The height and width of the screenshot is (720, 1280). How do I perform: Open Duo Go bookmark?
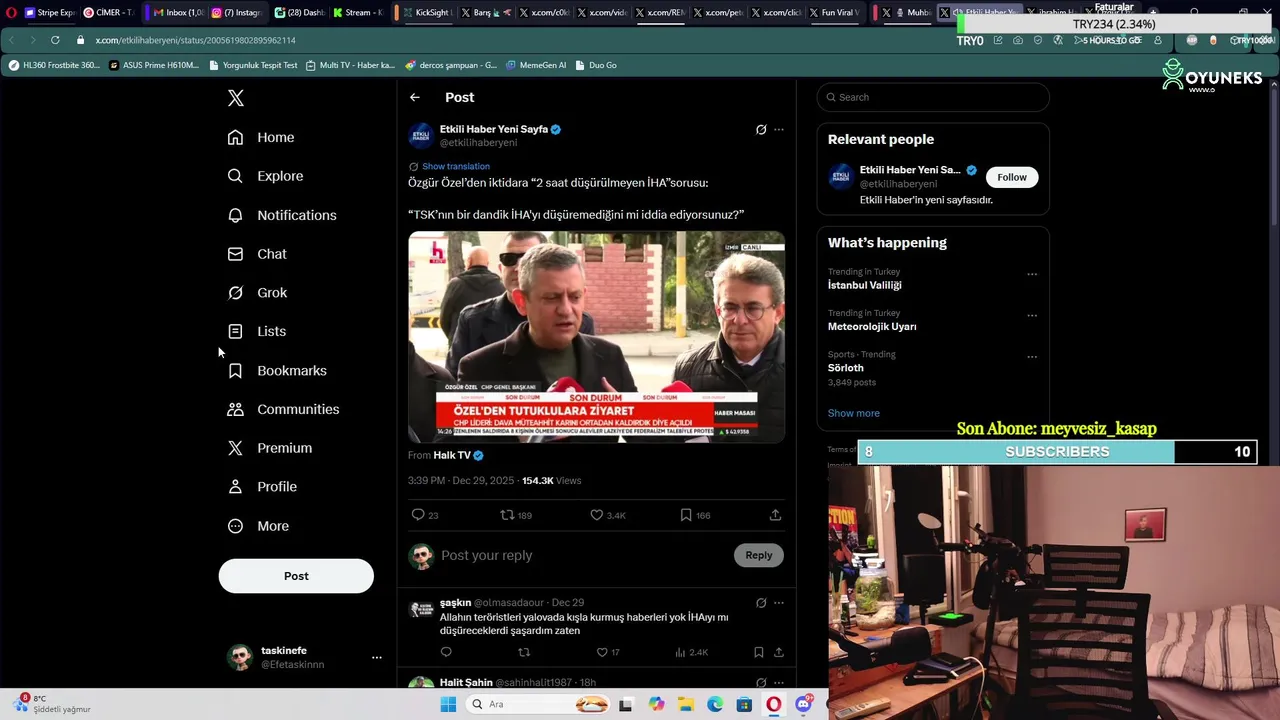[x=596, y=65]
